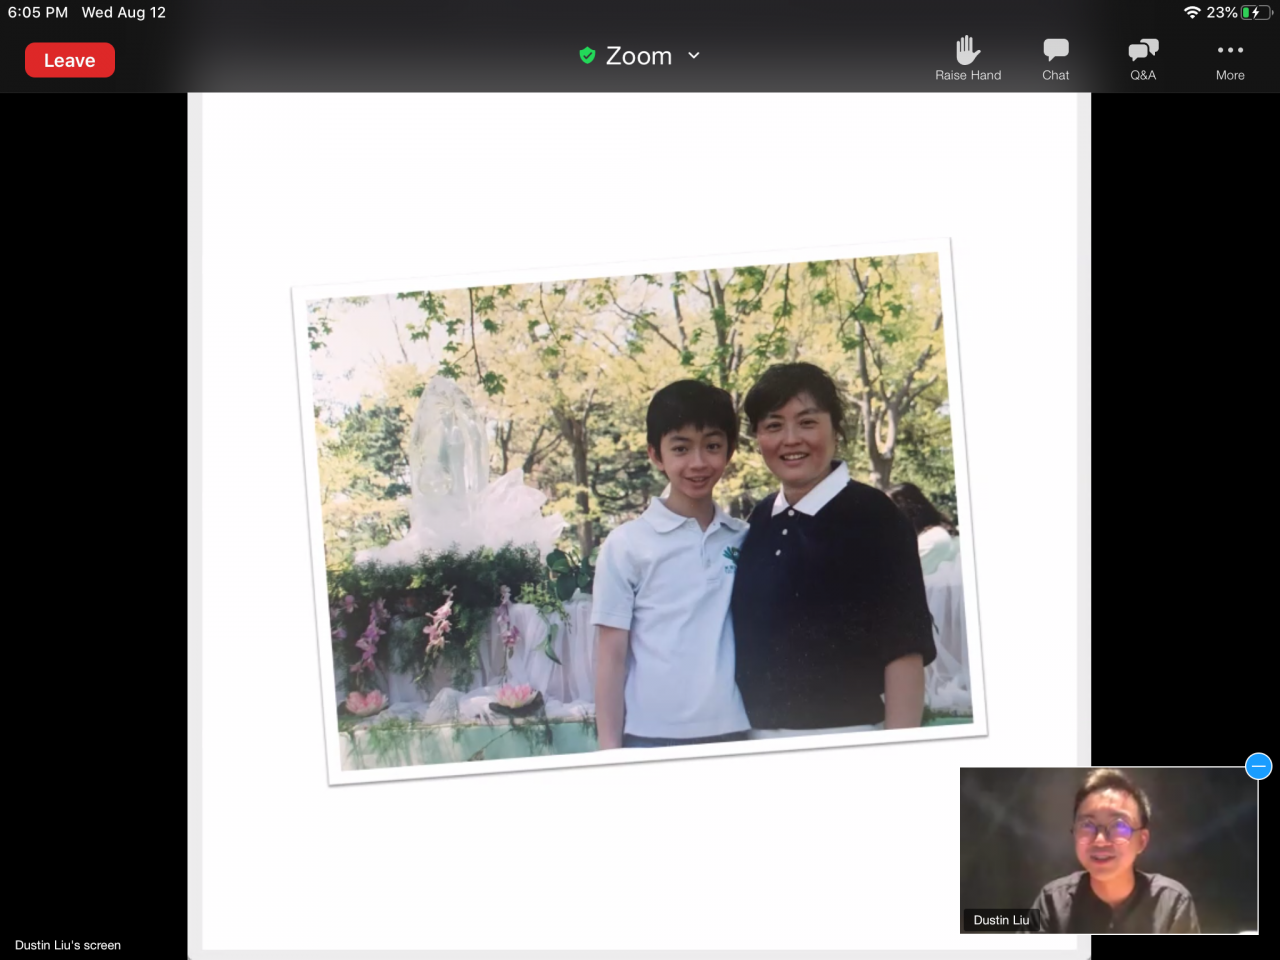Click the battery indicator icon
Viewport: 1280px width, 960px height.
point(1255,12)
